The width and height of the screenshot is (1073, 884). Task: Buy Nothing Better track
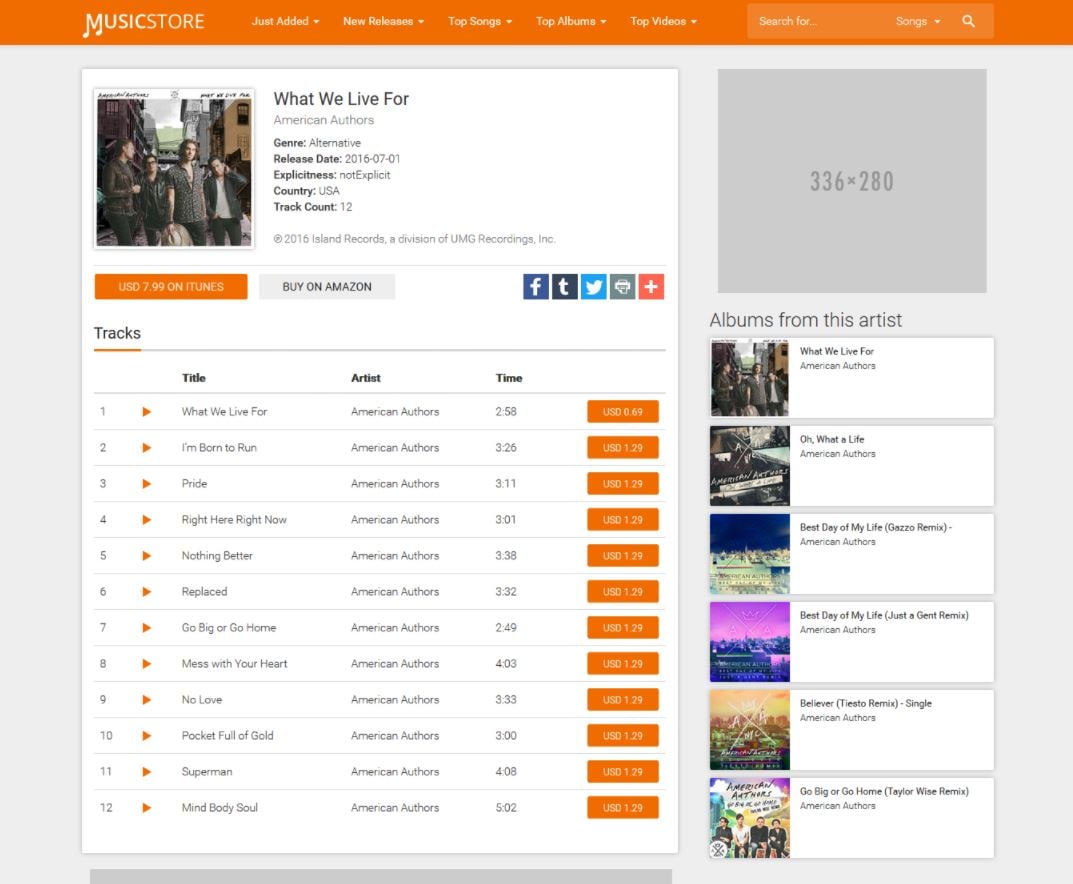click(x=623, y=556)
